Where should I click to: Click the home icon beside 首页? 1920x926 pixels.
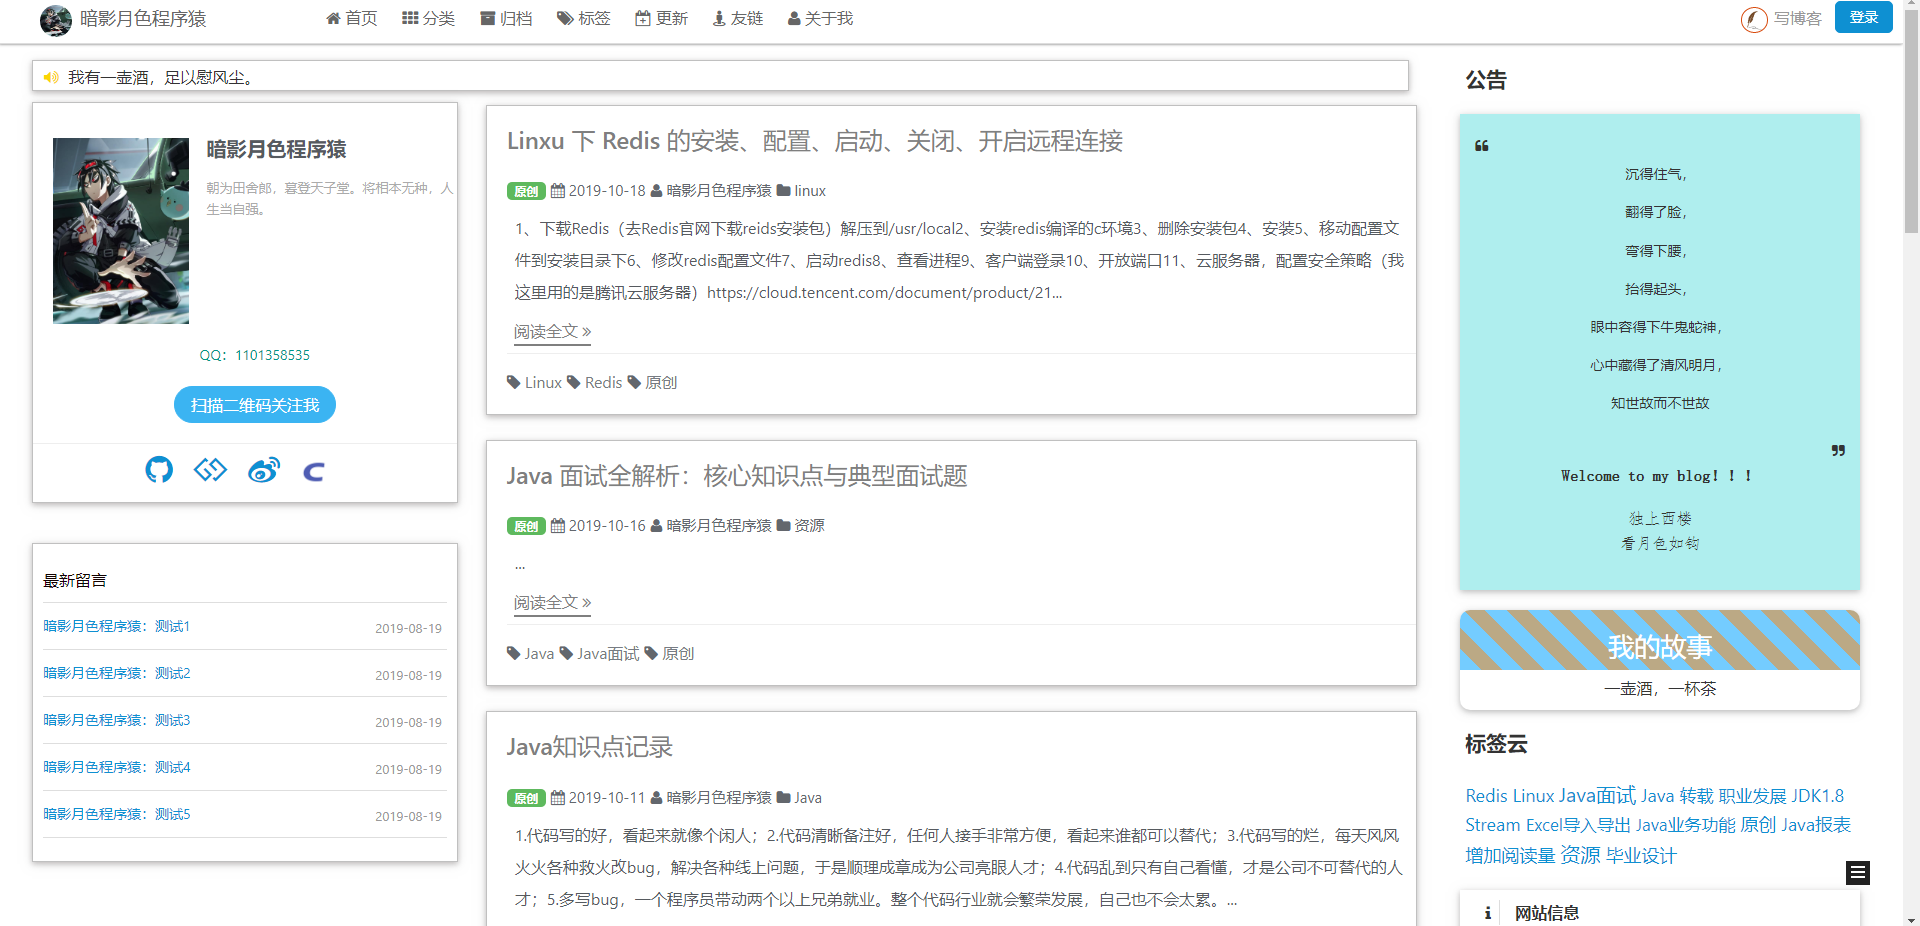(x=331, y=18)
